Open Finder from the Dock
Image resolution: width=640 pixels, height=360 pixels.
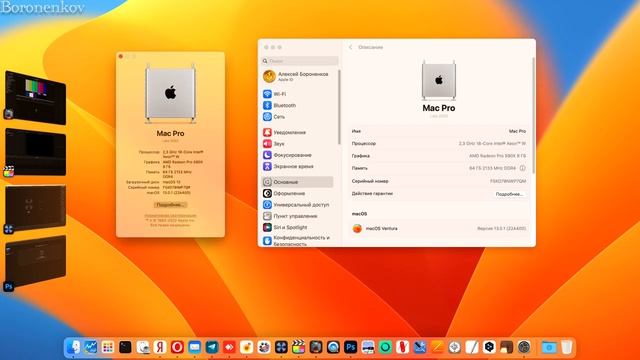(73, 347)
